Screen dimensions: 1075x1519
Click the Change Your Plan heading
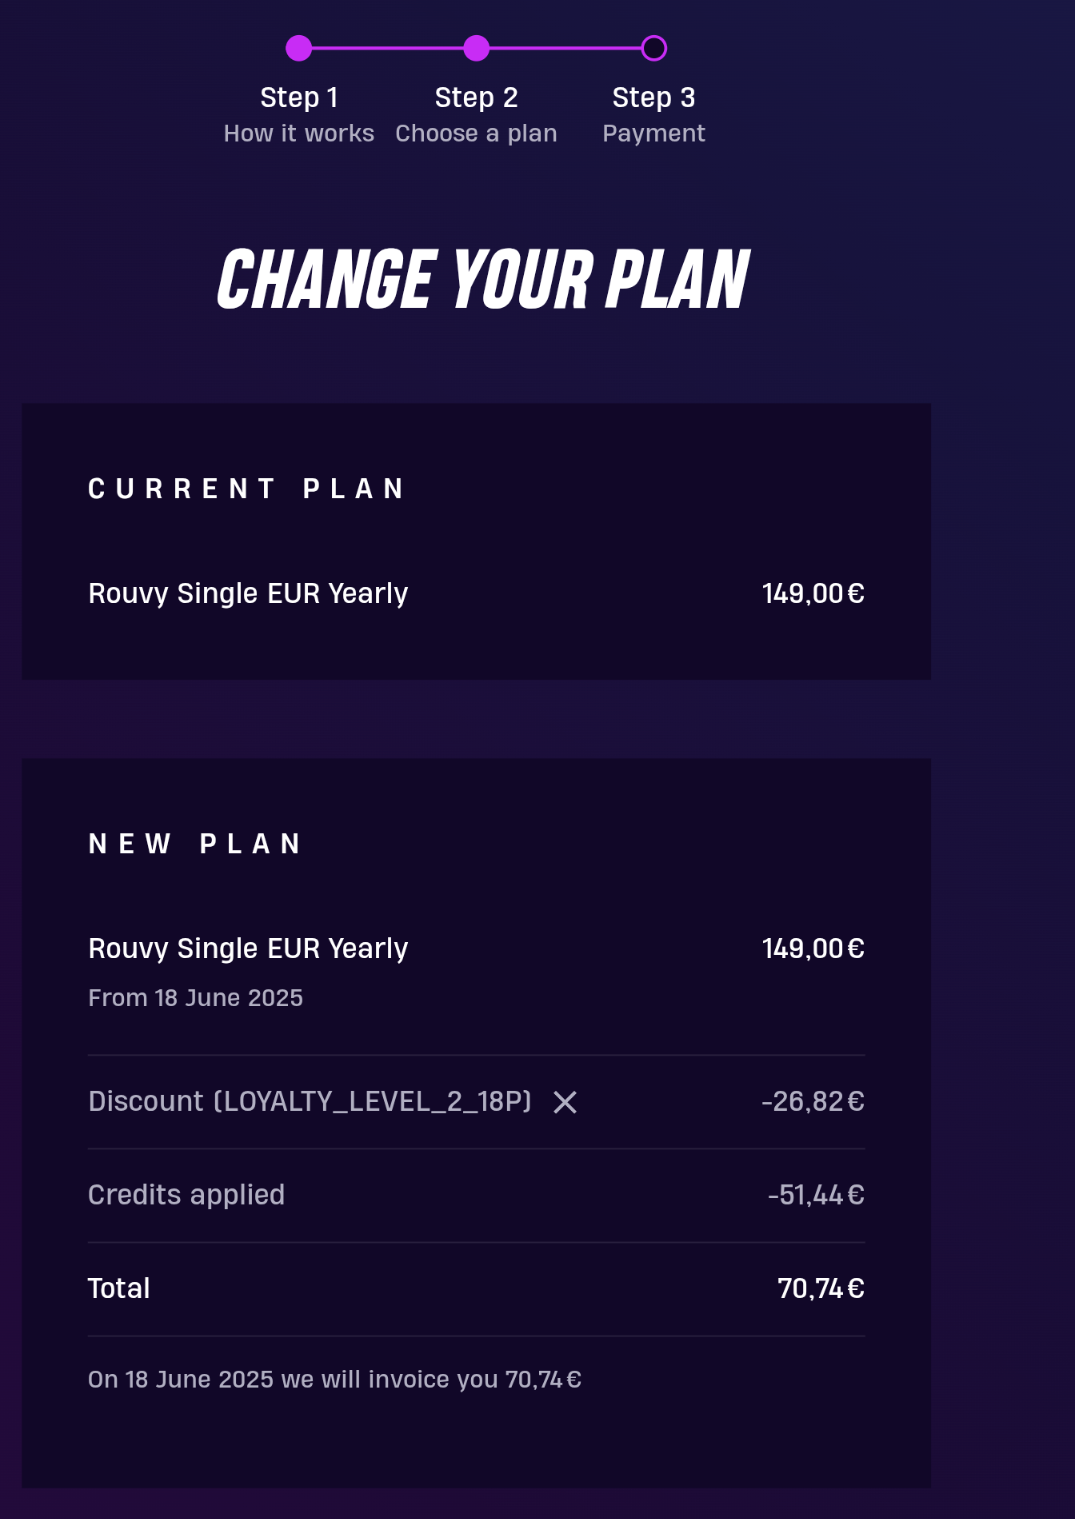pos(483,280)
